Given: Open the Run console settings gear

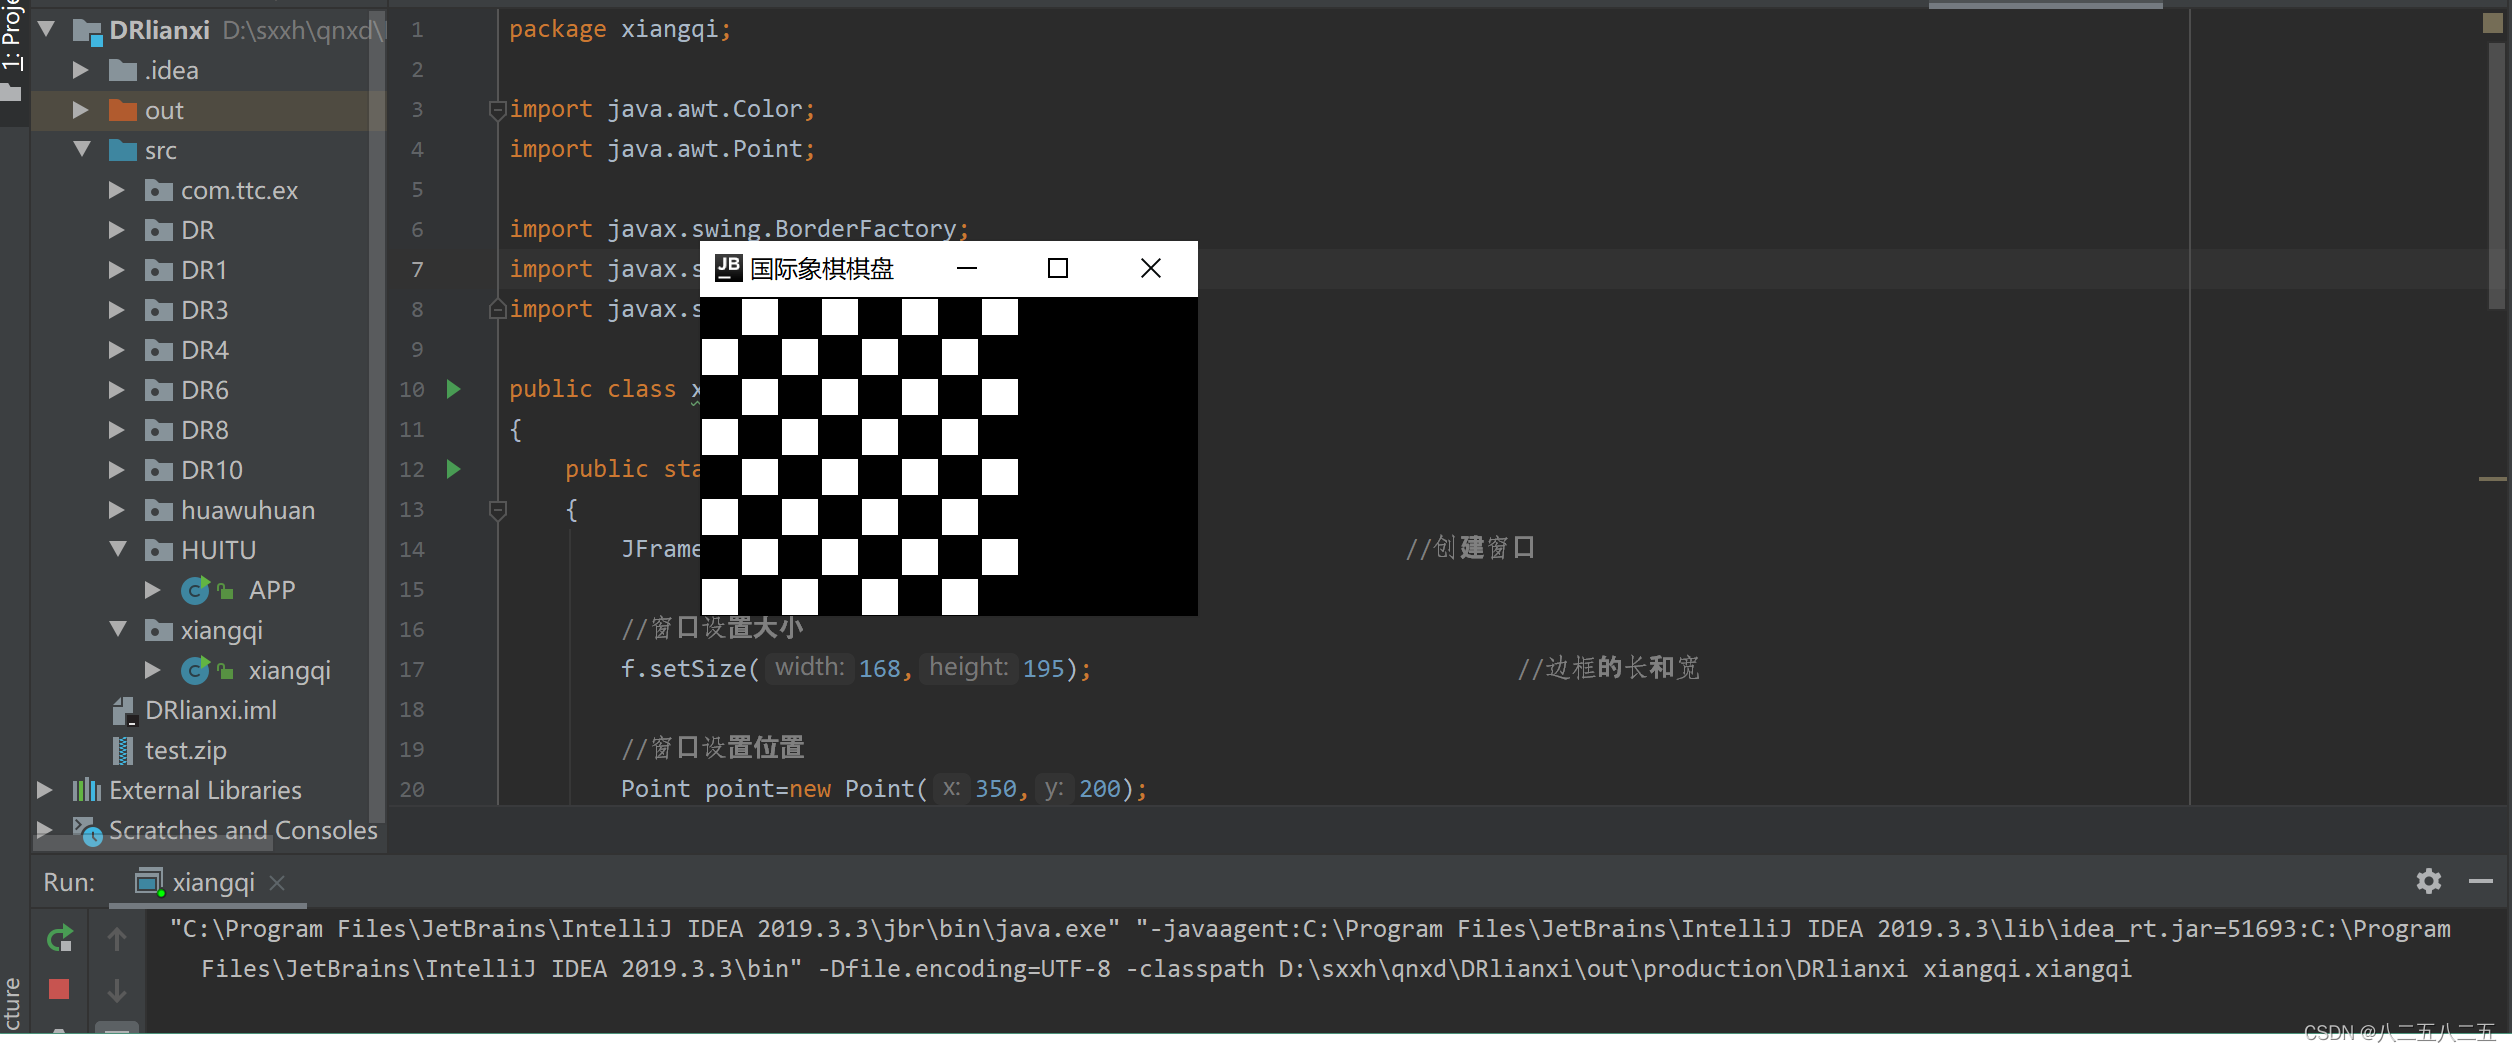Looking at the screenshot, I should pos(2428,881).
